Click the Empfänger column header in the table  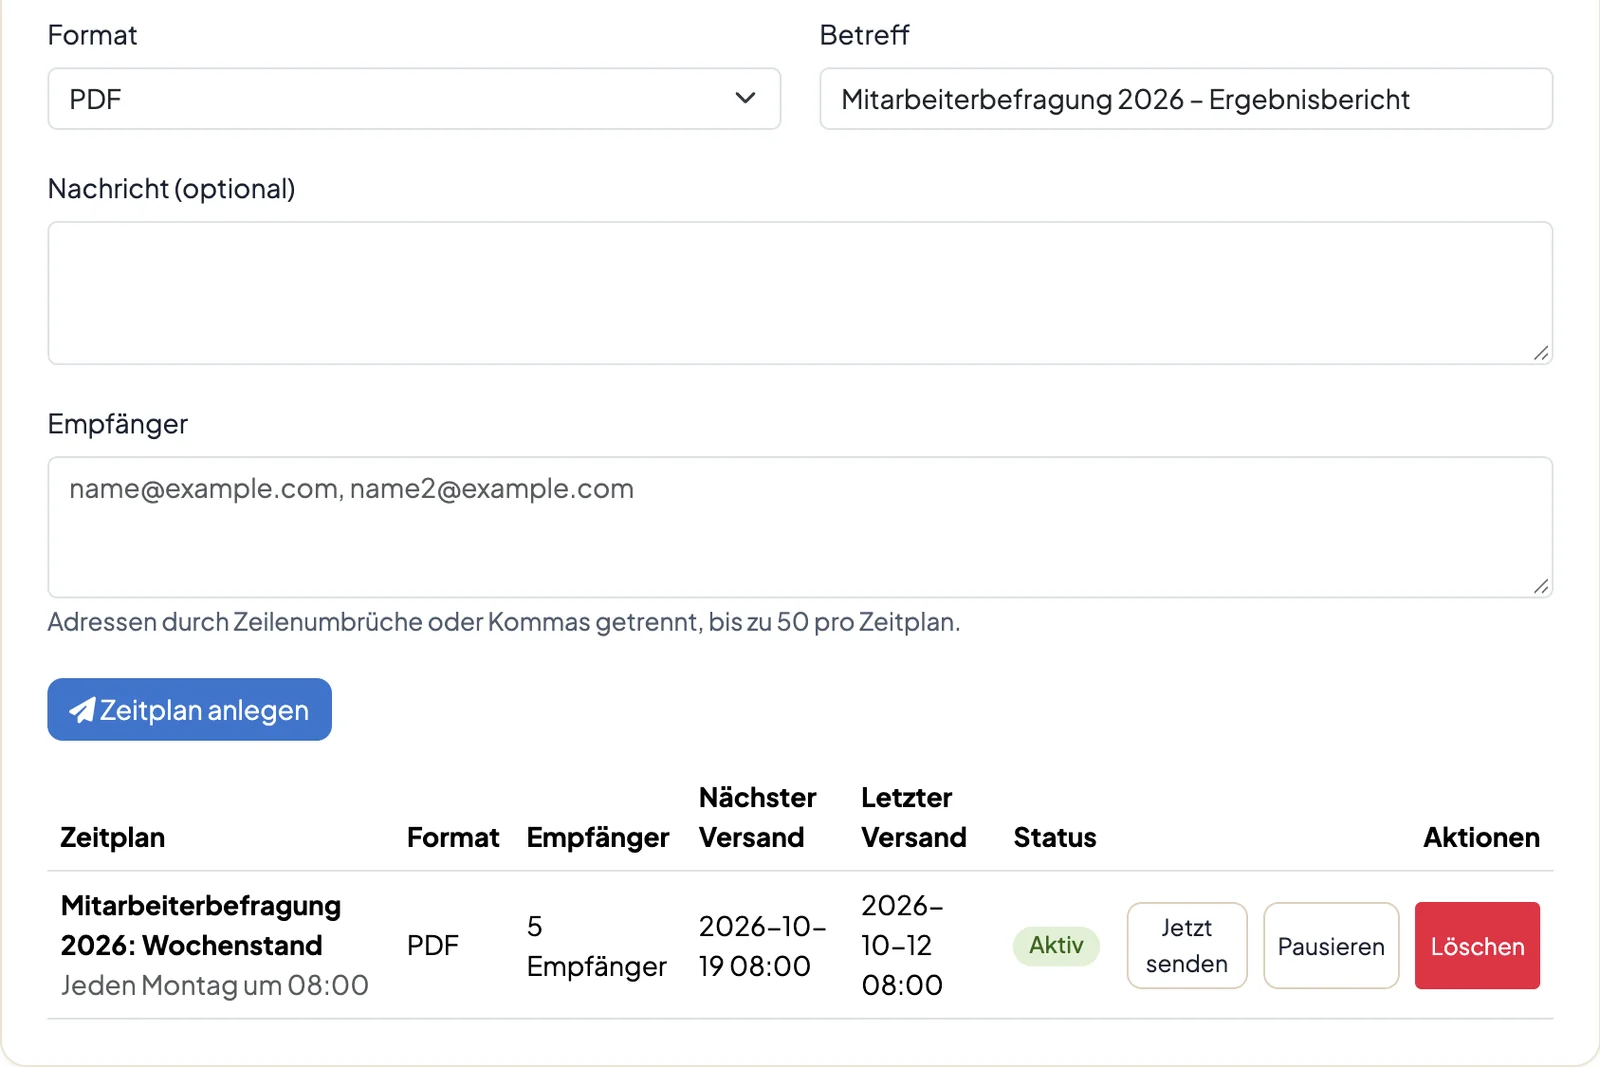[x=598, y=838]
